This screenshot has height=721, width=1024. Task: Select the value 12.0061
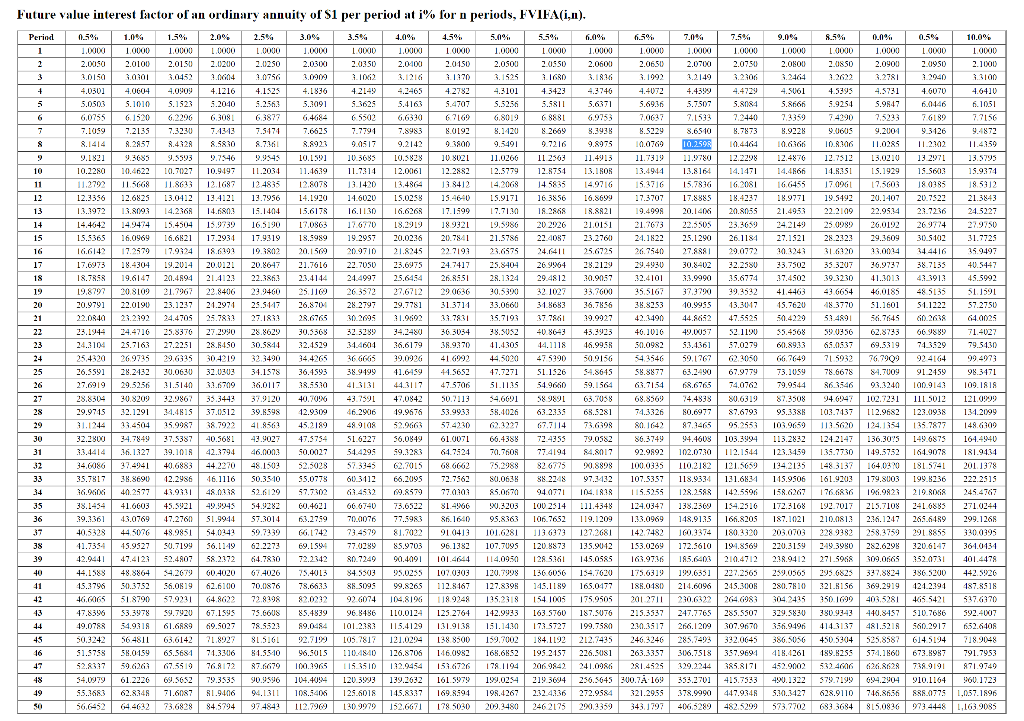[408, 171]
